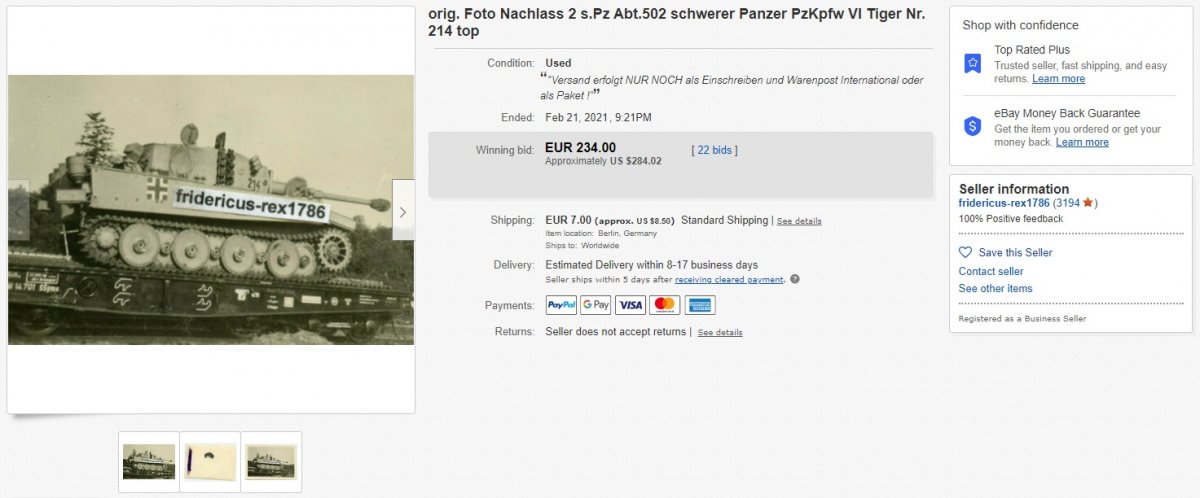Select the photo backside thumbnail

210,462
